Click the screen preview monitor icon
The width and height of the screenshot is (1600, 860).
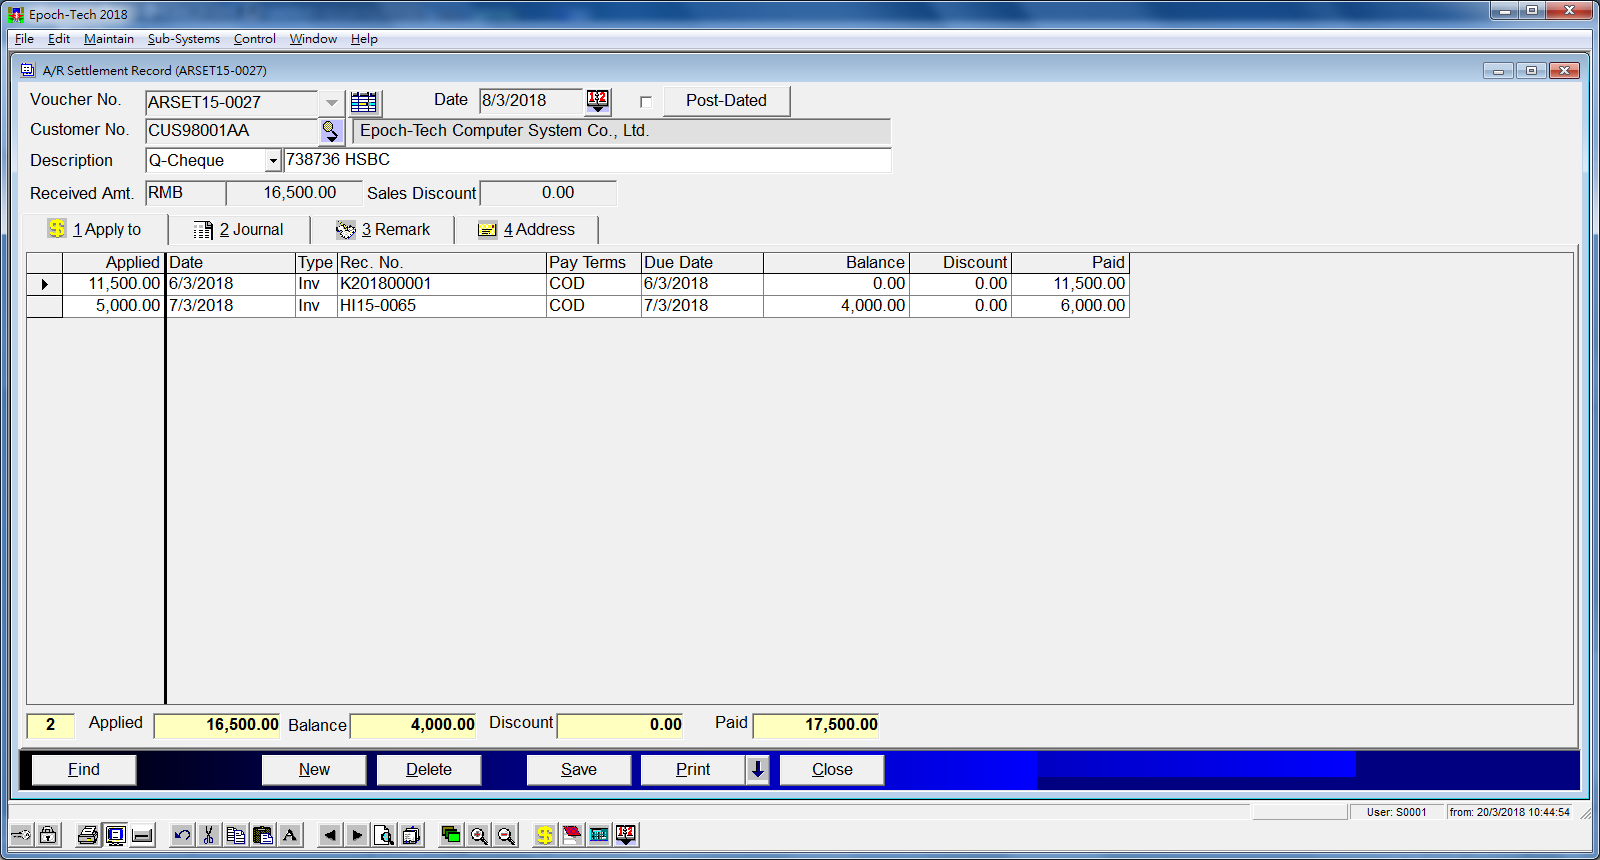[x=115, y=835]
